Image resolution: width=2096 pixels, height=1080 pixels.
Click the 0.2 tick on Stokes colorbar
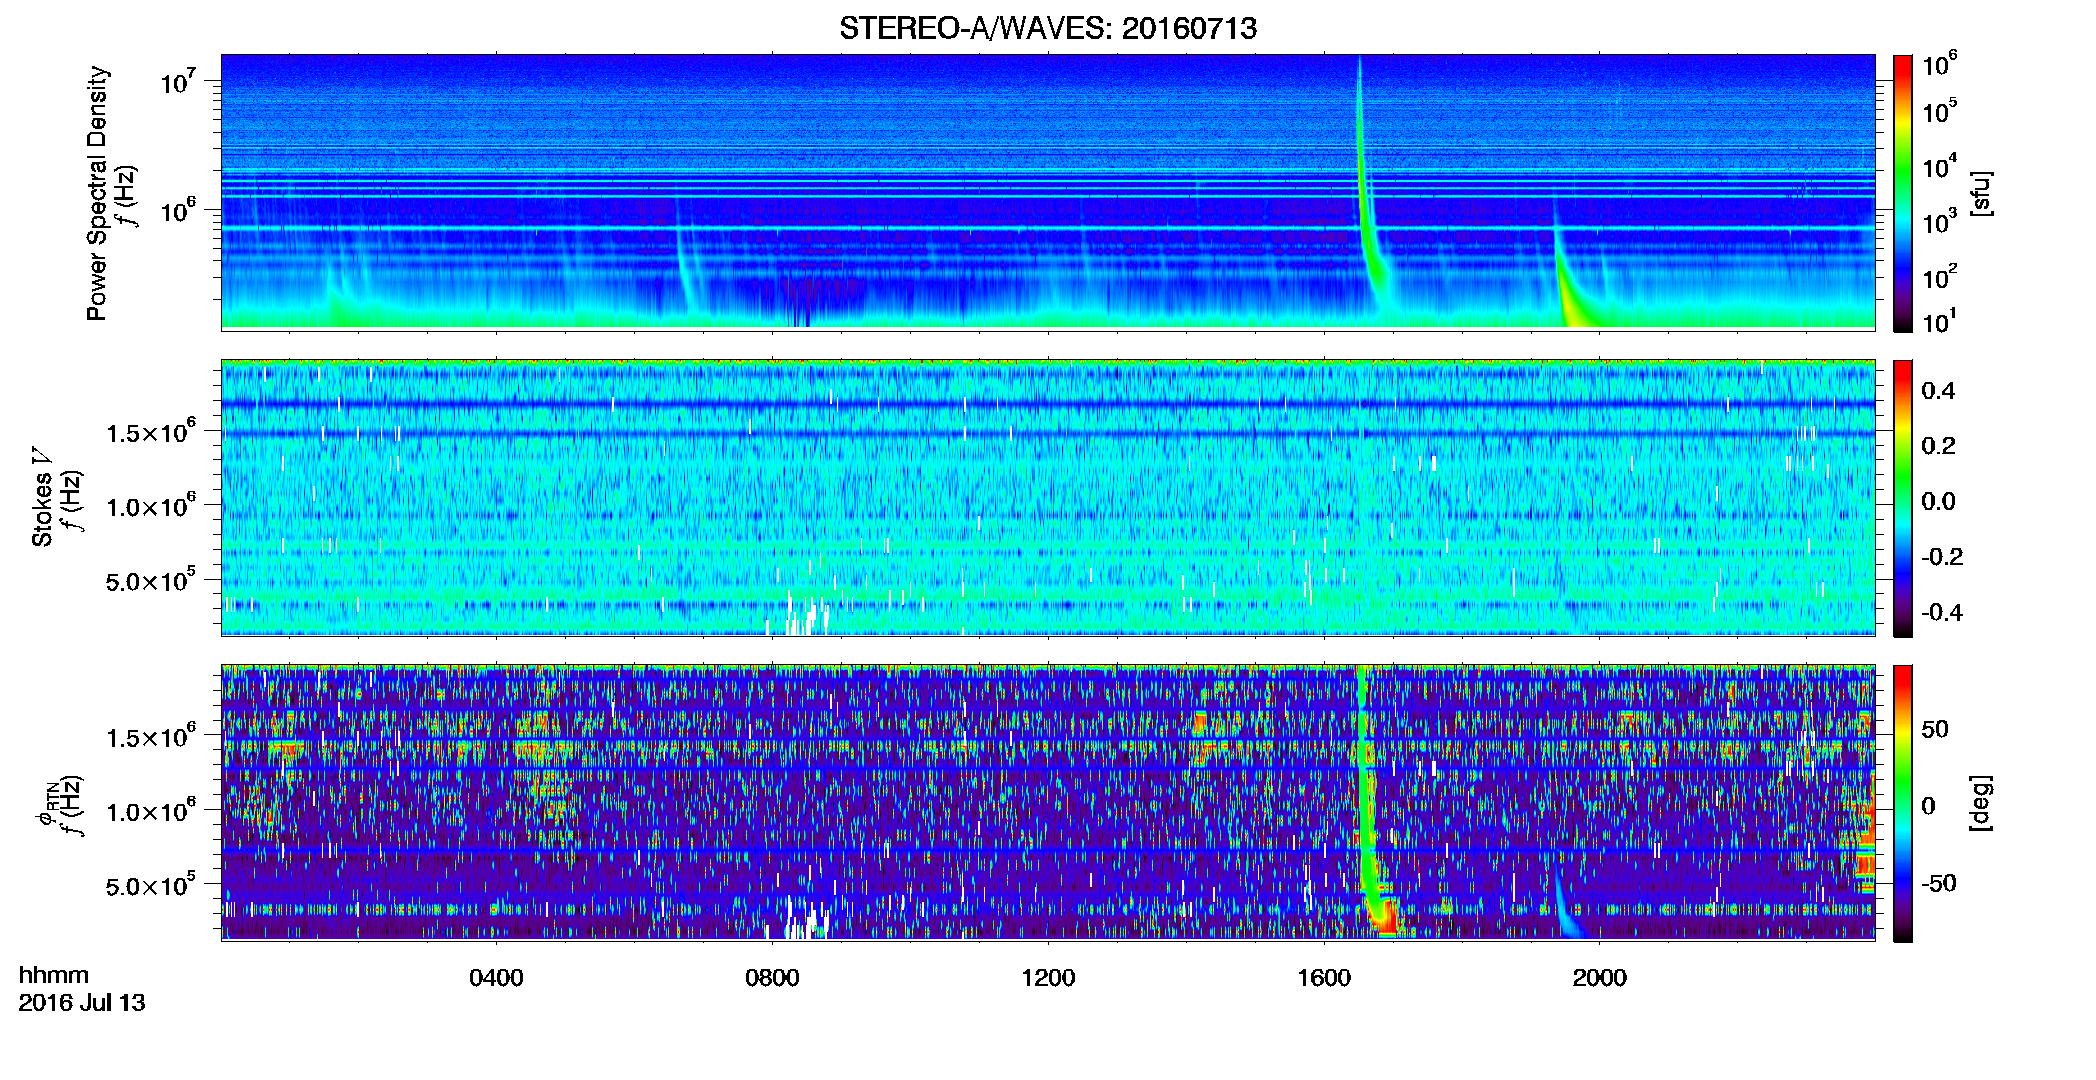click(x=1939, y=446)
